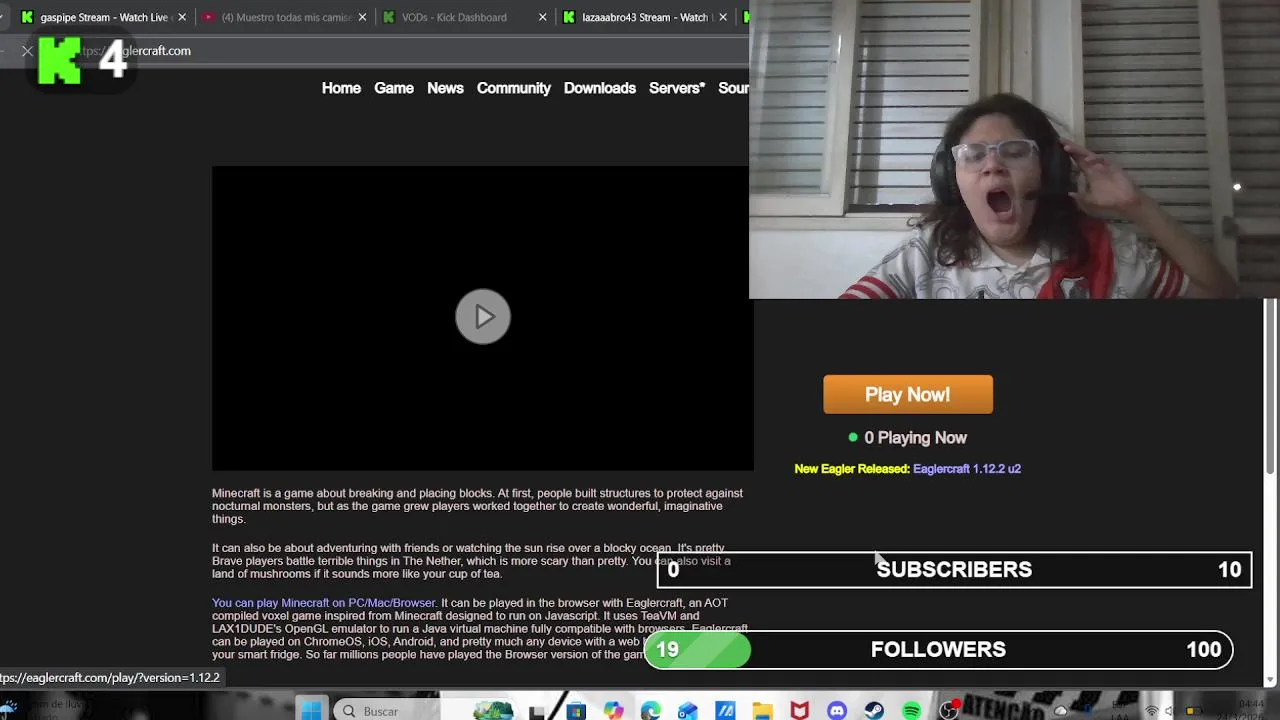The image size is (1280, 720).
Task: Click the Kick favicon on VODs tab
Action: [389, 17]
